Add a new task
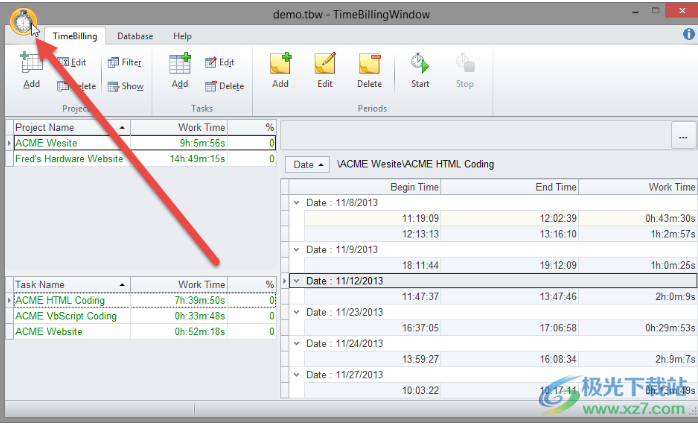 pos(180,70)
